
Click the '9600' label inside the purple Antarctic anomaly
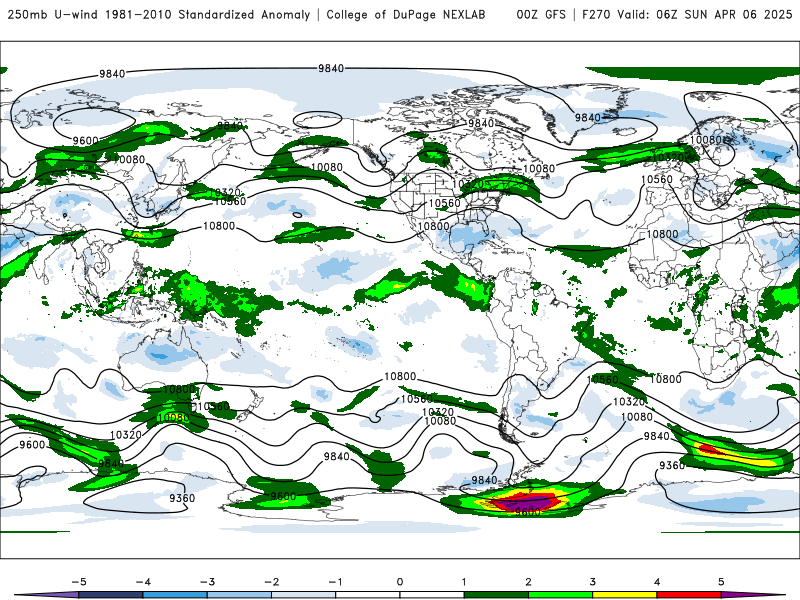point(528,512)
